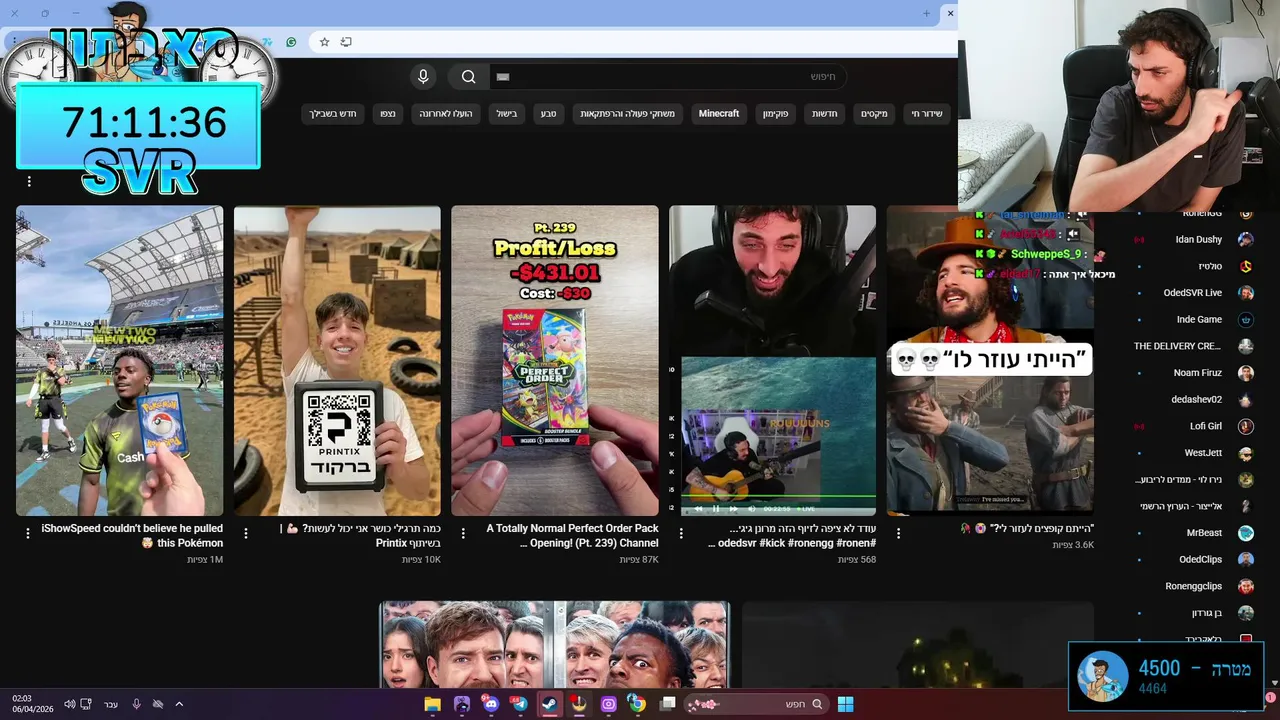Select the מיקסים filter chip
The width and height of the screenshot is (1280, 720).
[874, 114]
